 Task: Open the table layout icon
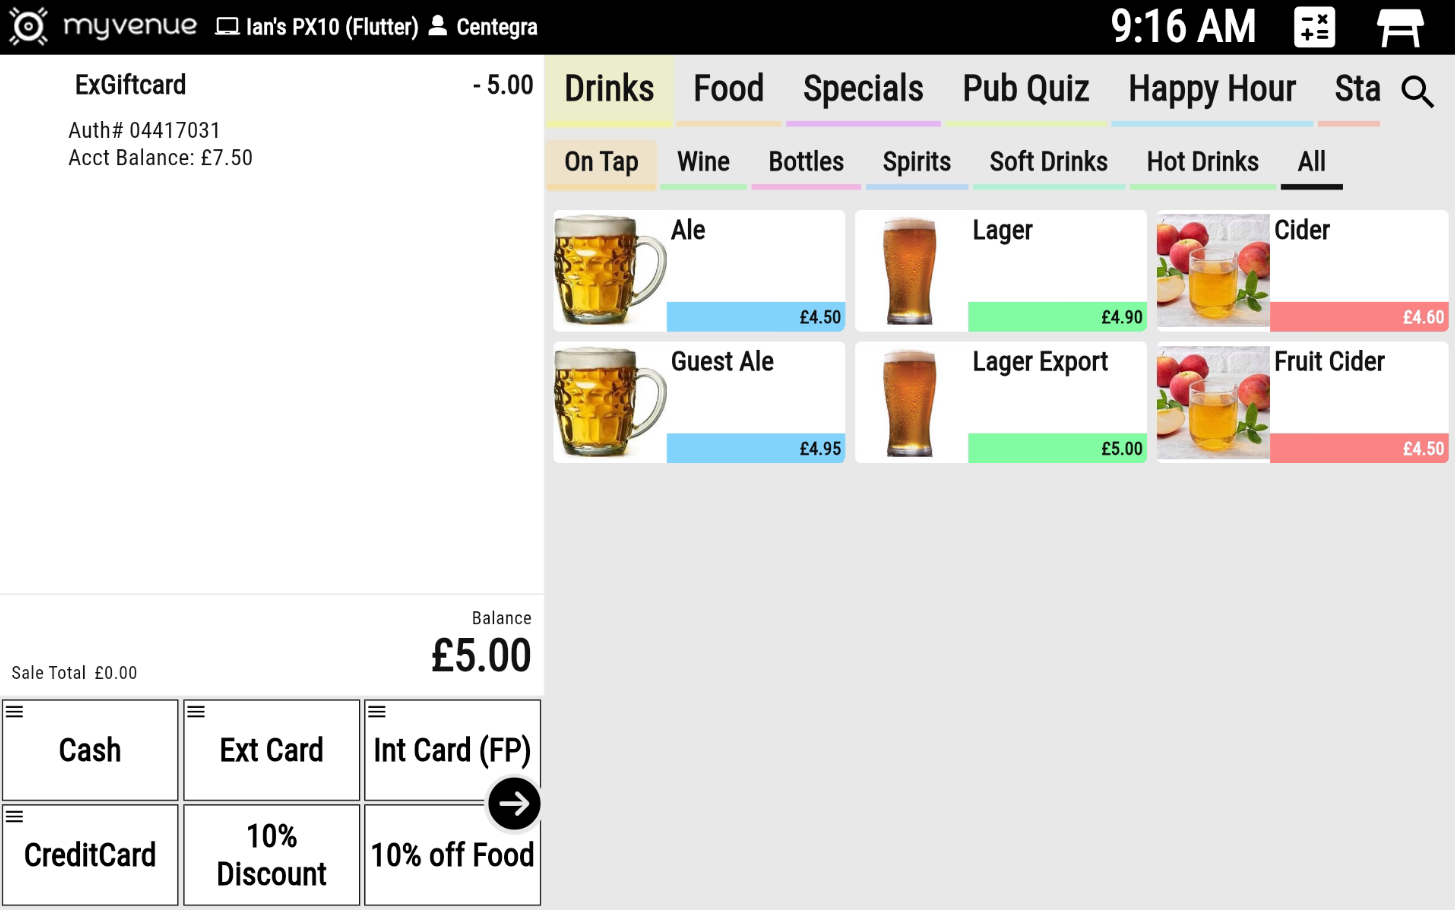pyautogui.click(x=1399, y=27)
